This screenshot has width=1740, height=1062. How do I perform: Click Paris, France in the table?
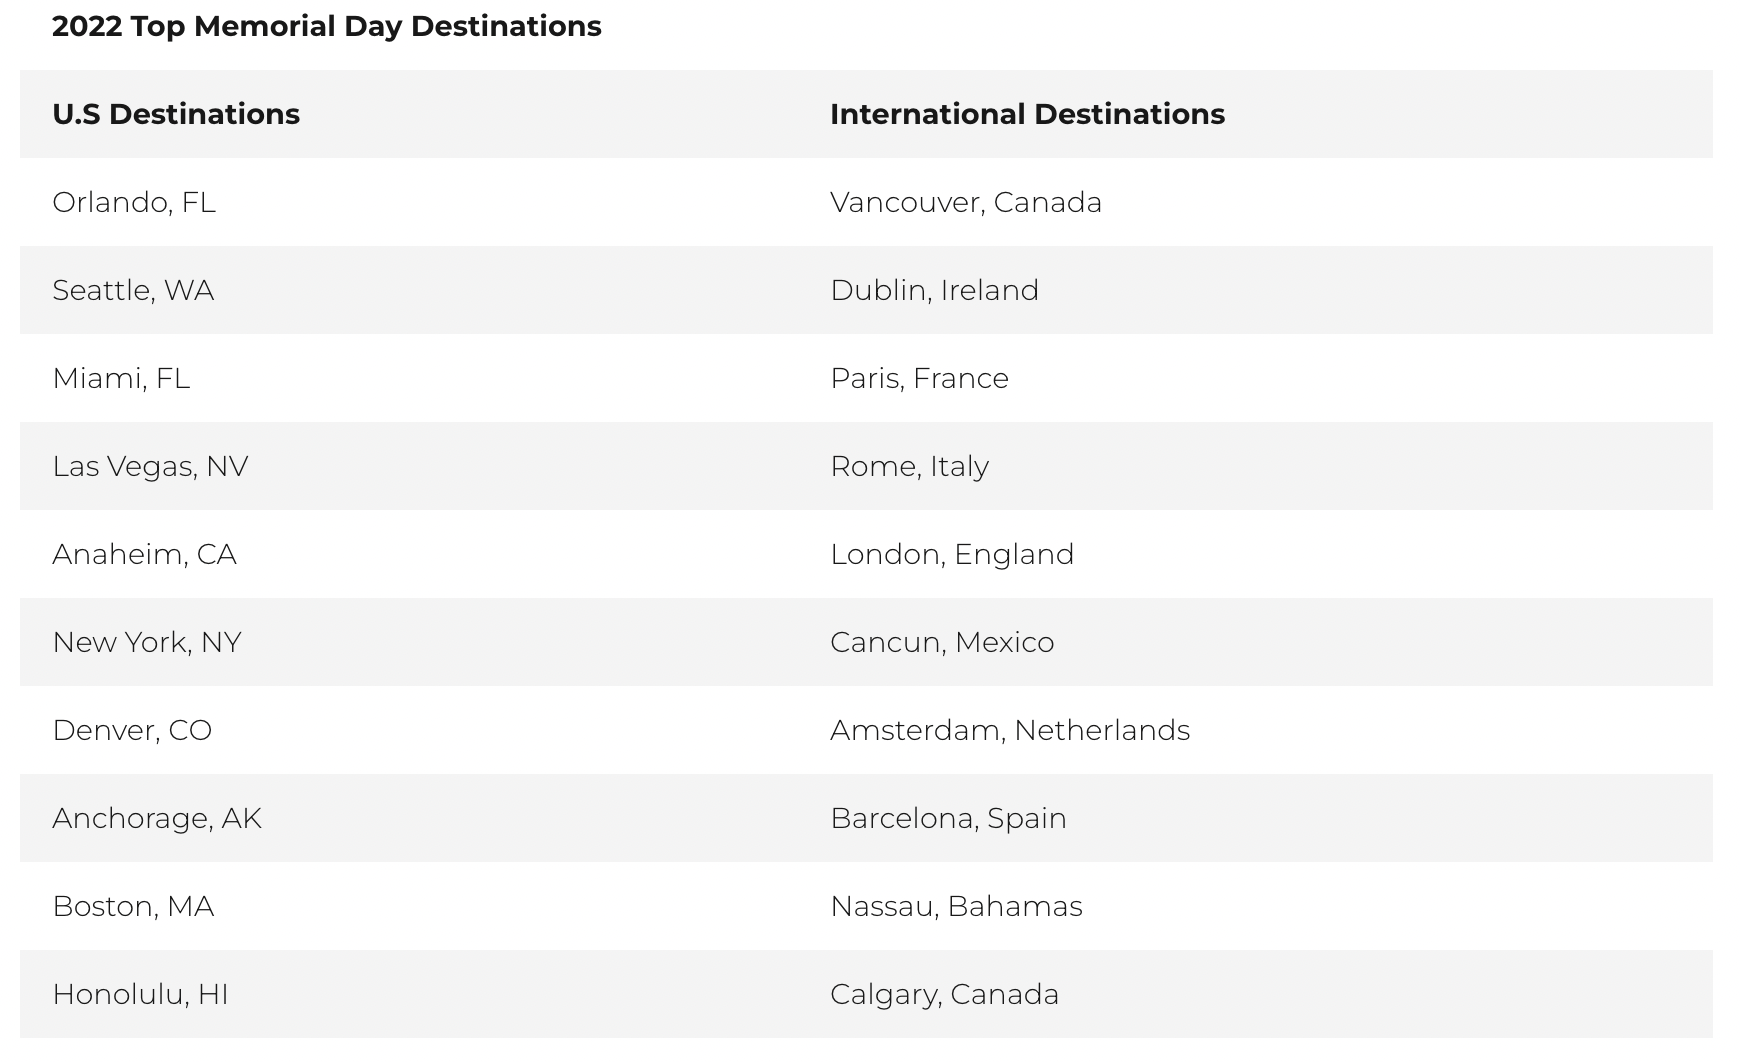click(x=919, y=378)
